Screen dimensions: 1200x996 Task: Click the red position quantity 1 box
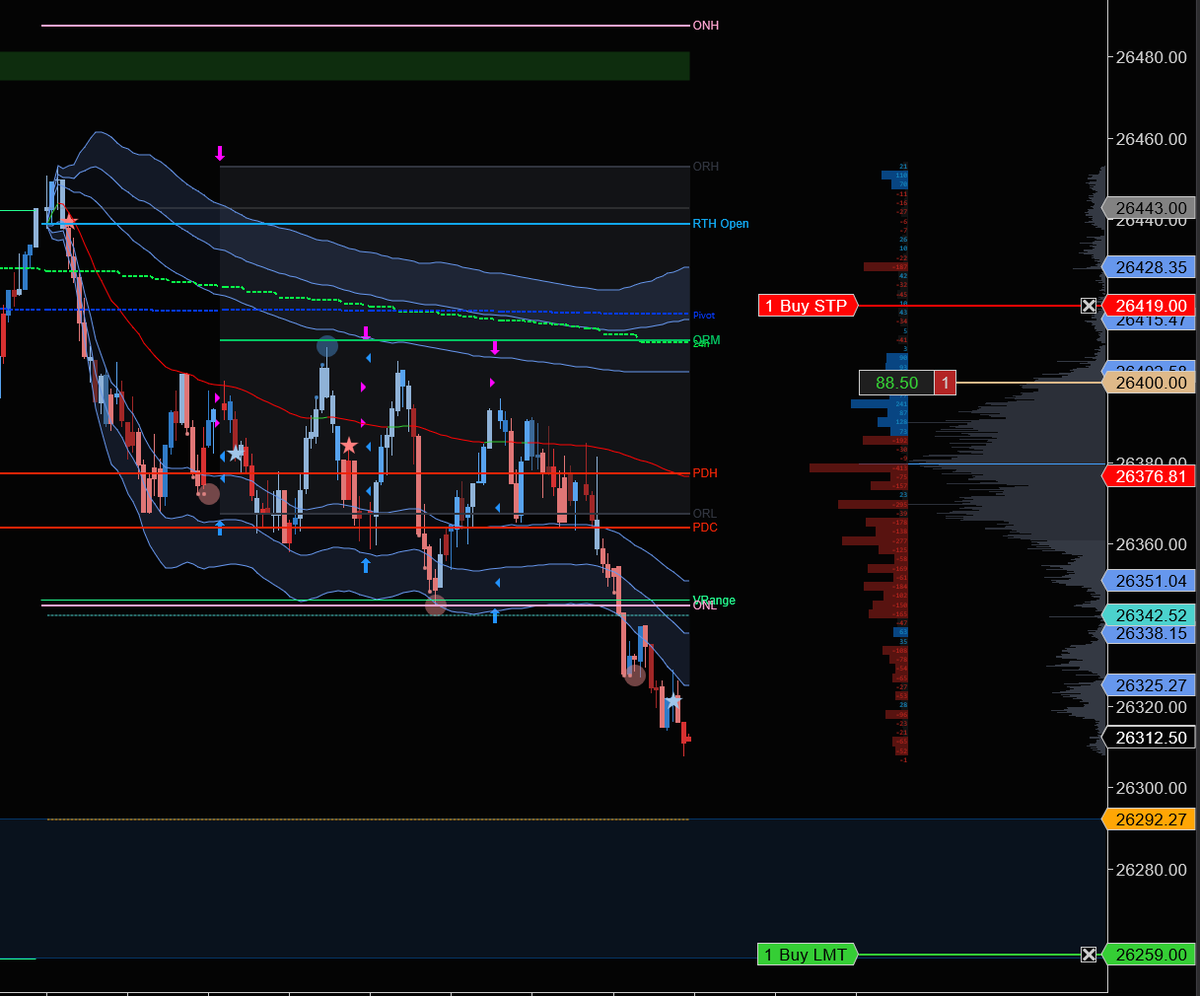tap(945, 382)
